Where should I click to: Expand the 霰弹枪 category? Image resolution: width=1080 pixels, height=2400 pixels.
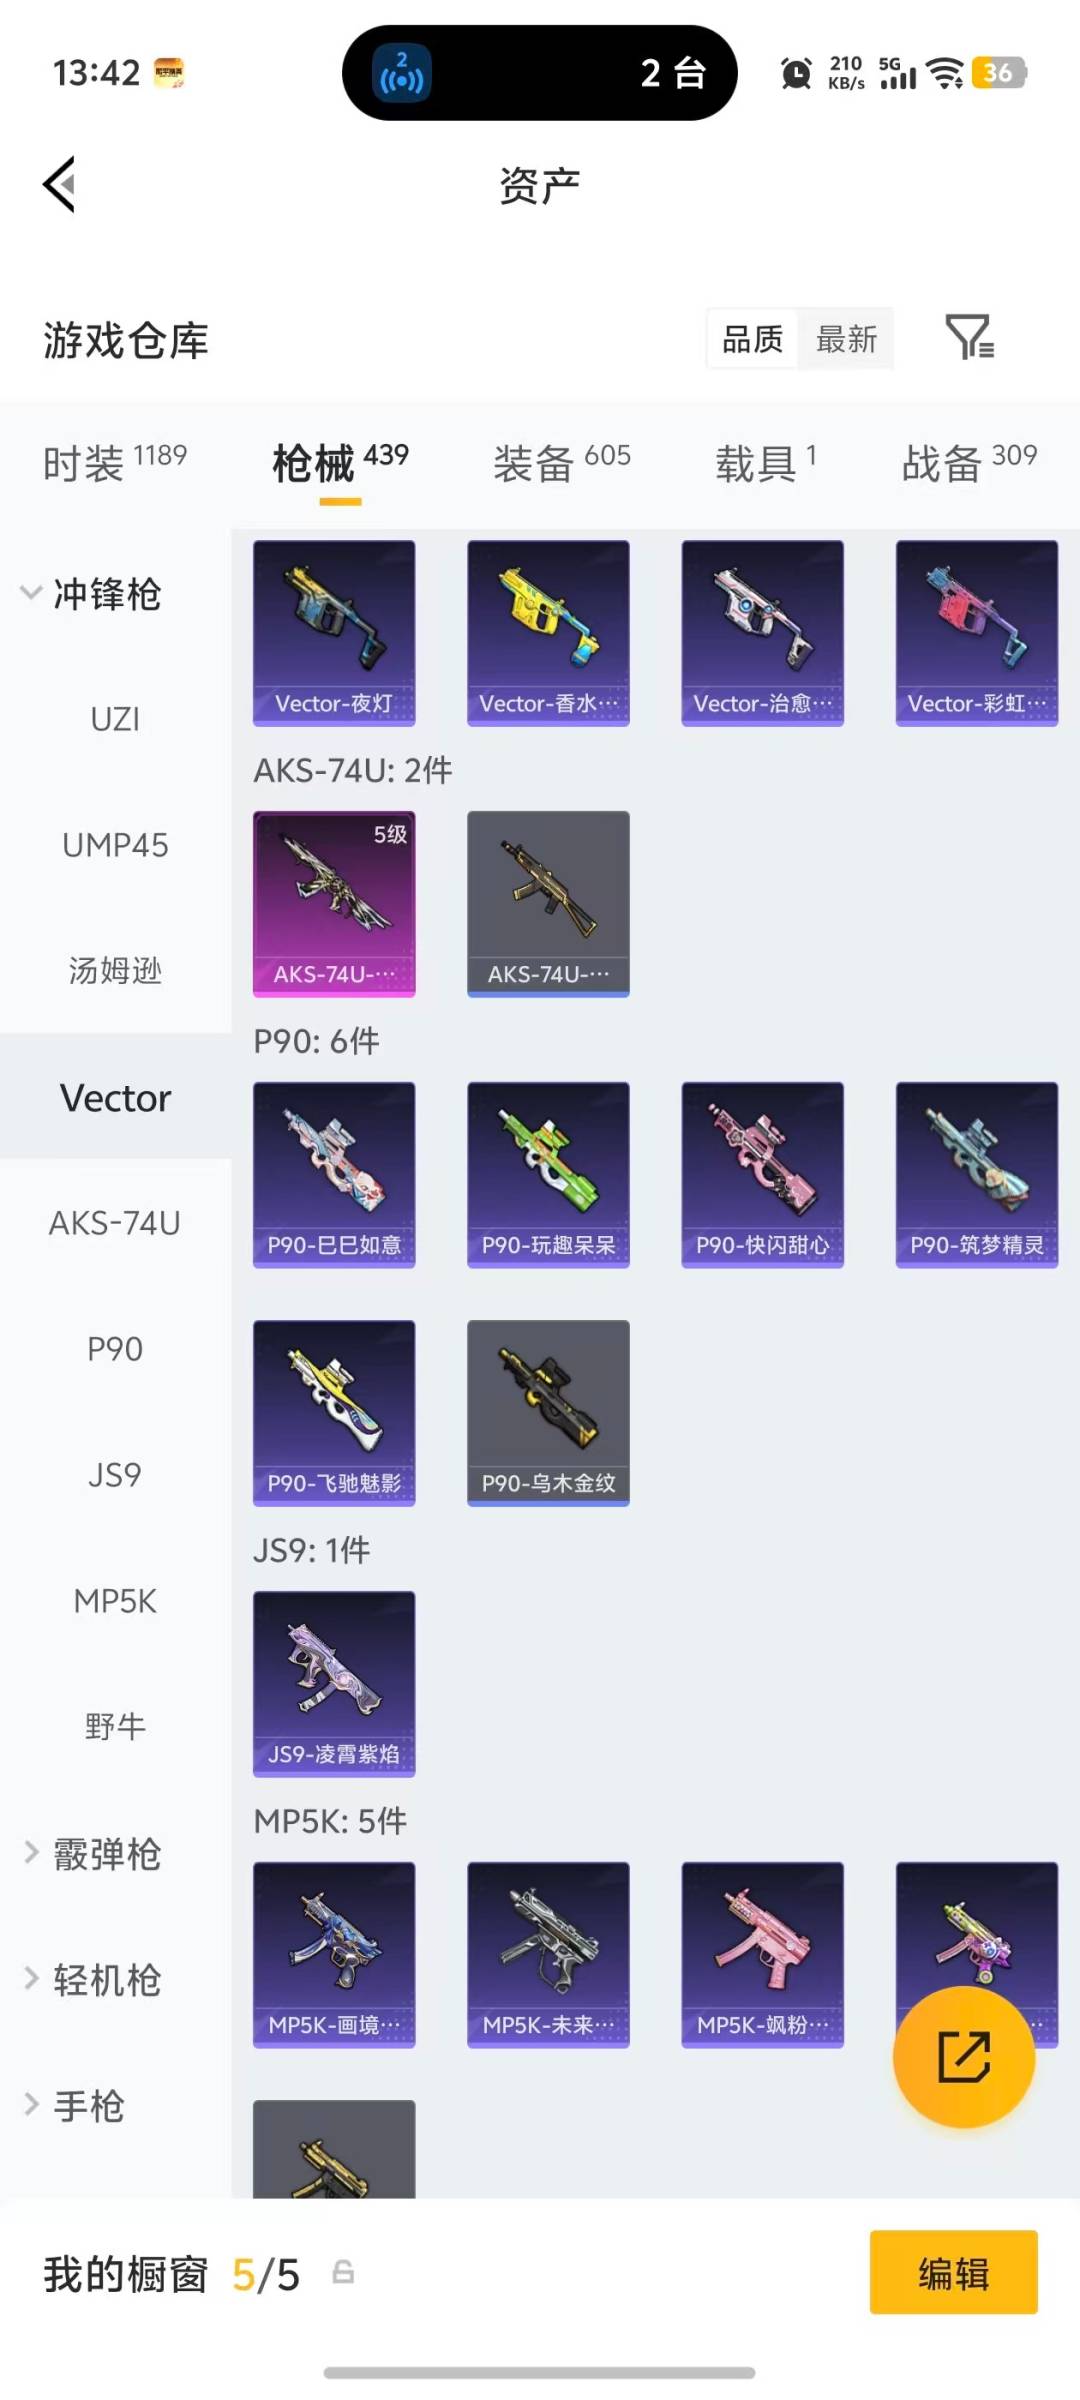coord(92,1854)
